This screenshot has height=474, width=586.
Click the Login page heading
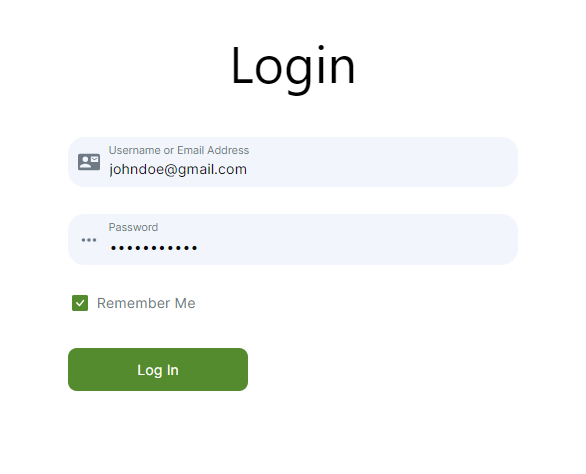point(293,68)
